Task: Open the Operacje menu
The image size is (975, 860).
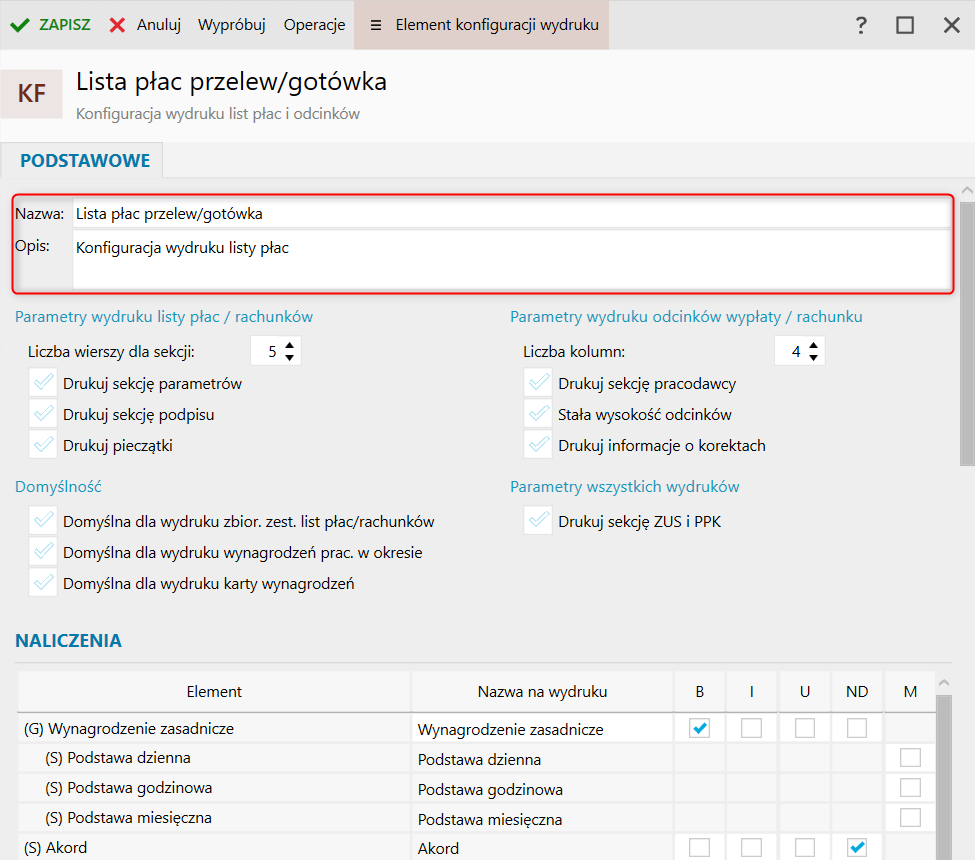Action: [314, 25]
